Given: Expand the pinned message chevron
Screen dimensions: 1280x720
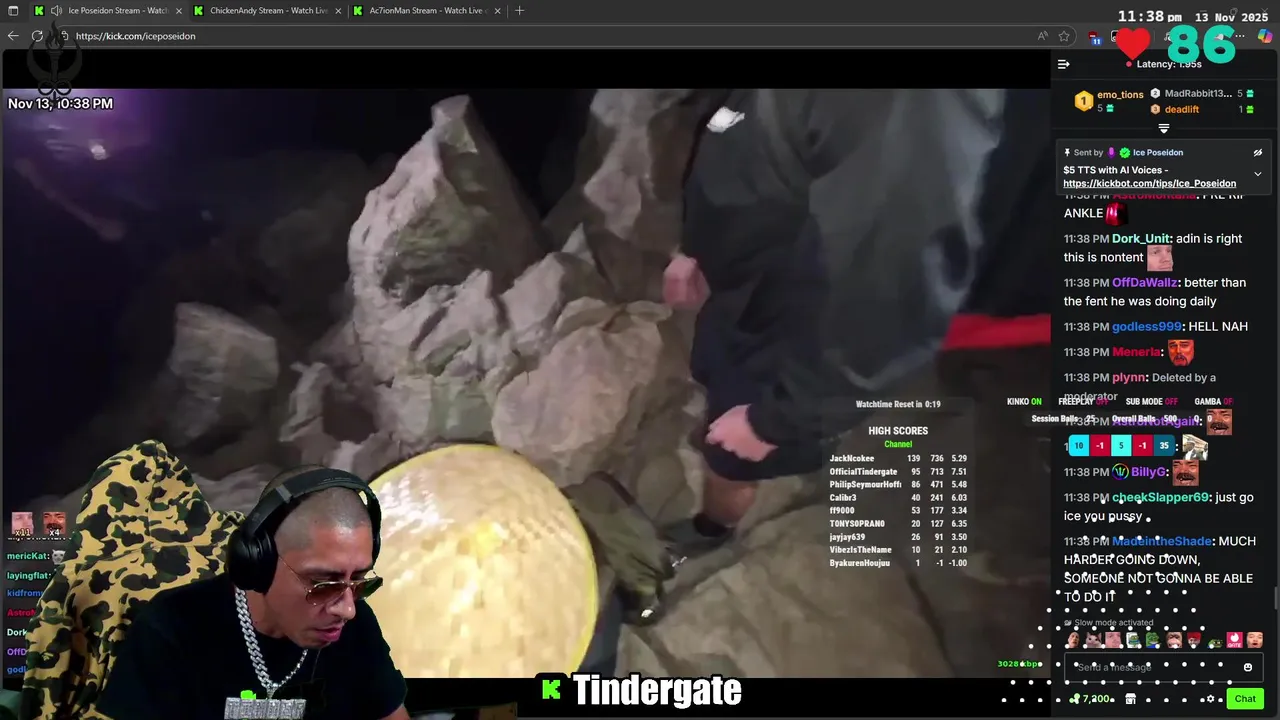Looking at the screenshot, I should tap(1258, 174).
